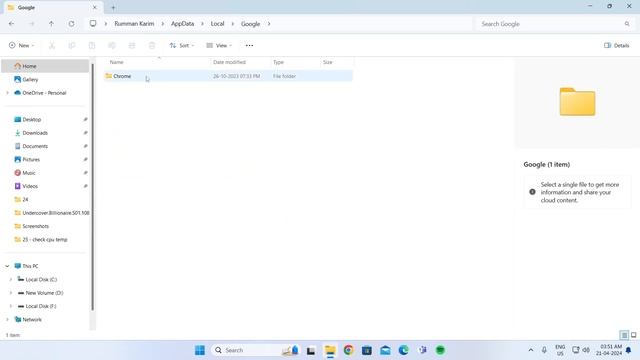
Task: Open Microsoft Edge from the taskbar
Action: pyautogui.click(x=404, y=350)
